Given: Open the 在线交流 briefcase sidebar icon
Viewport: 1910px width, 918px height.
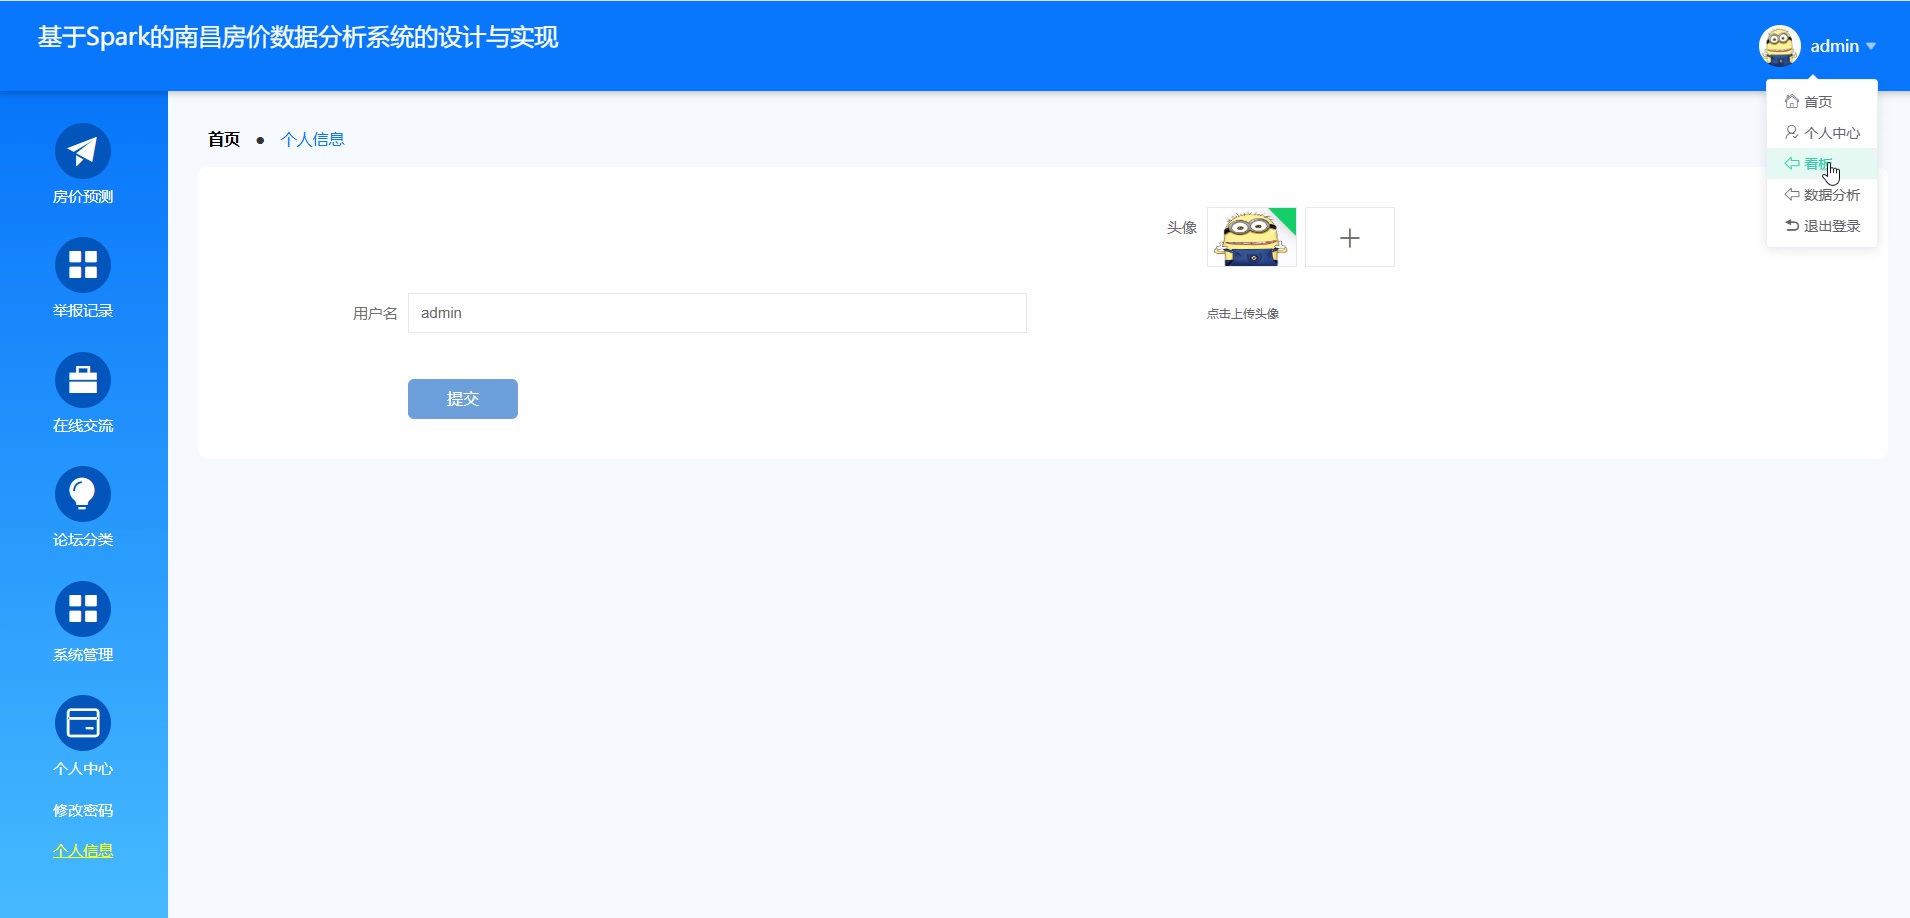Looking at the screenshot, I should pos(83,380).
